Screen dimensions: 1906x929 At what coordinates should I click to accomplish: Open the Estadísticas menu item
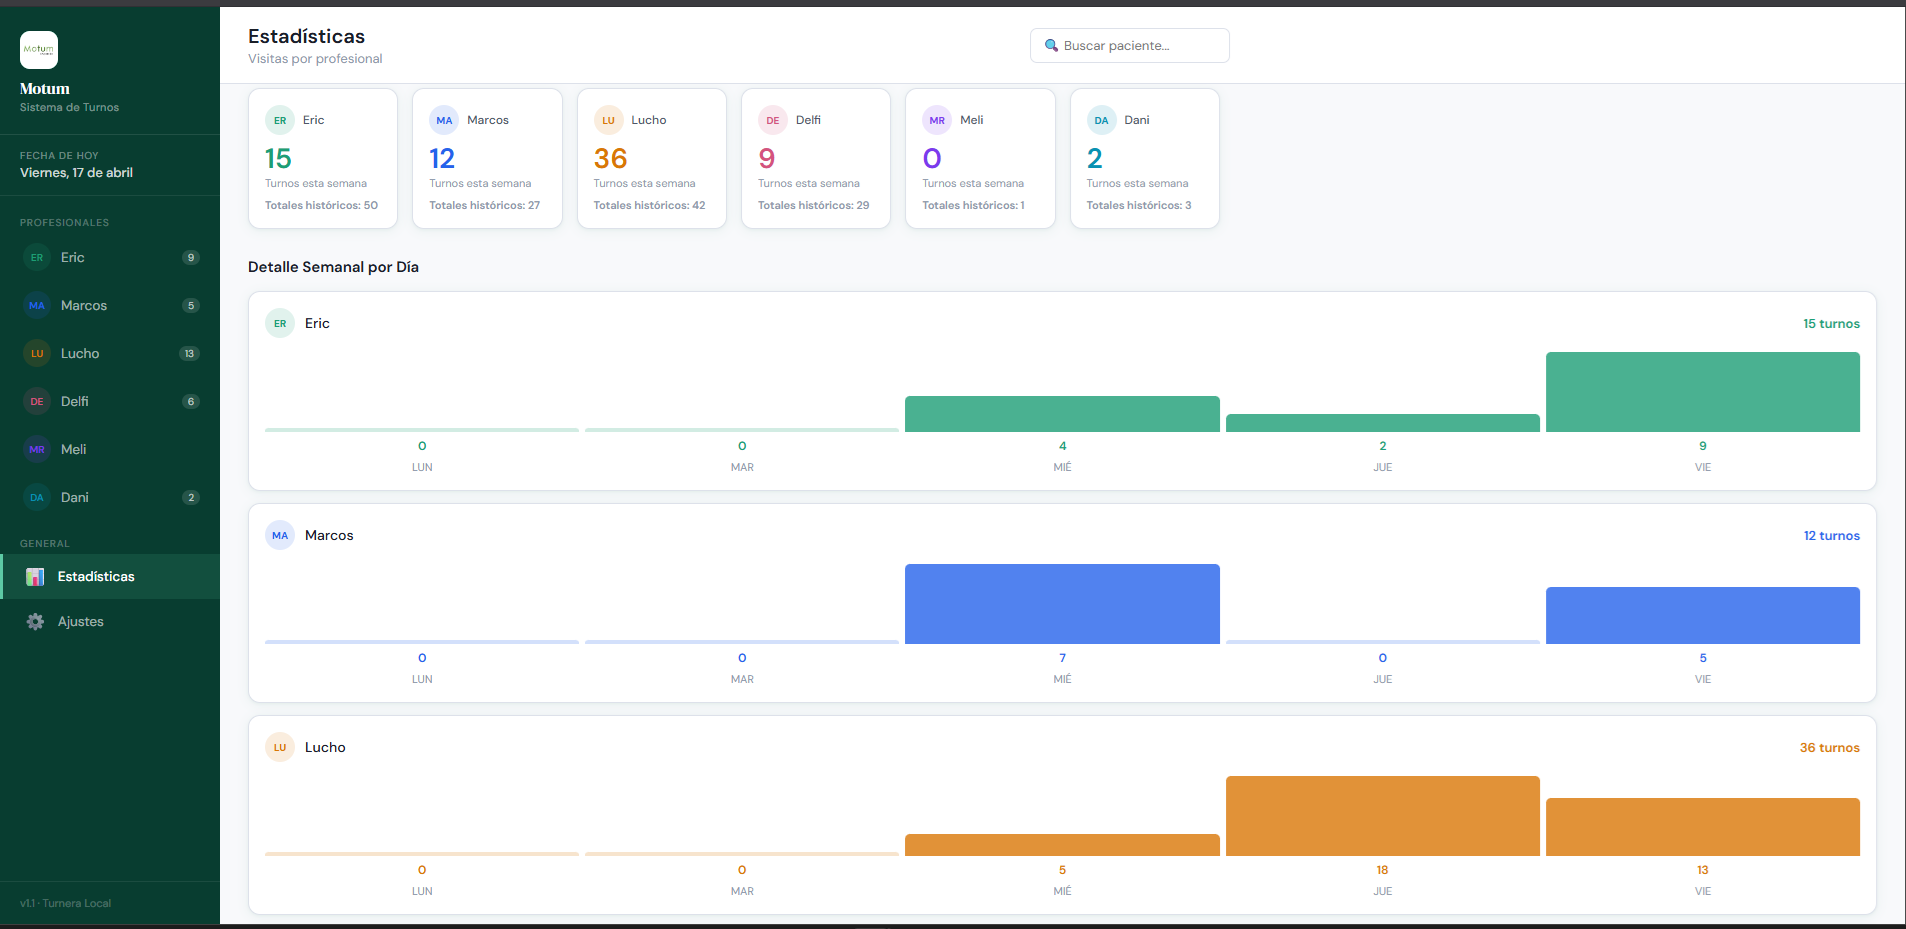(x=96, y=577)
